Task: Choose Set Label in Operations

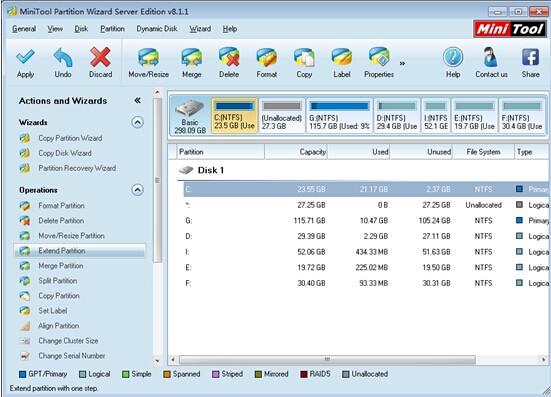Action: (x=52, y=311)
